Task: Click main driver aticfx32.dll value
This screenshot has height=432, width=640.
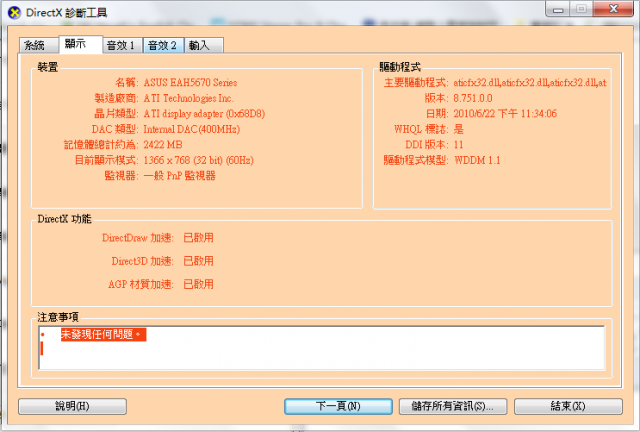Action: click(x=530, y=82)
